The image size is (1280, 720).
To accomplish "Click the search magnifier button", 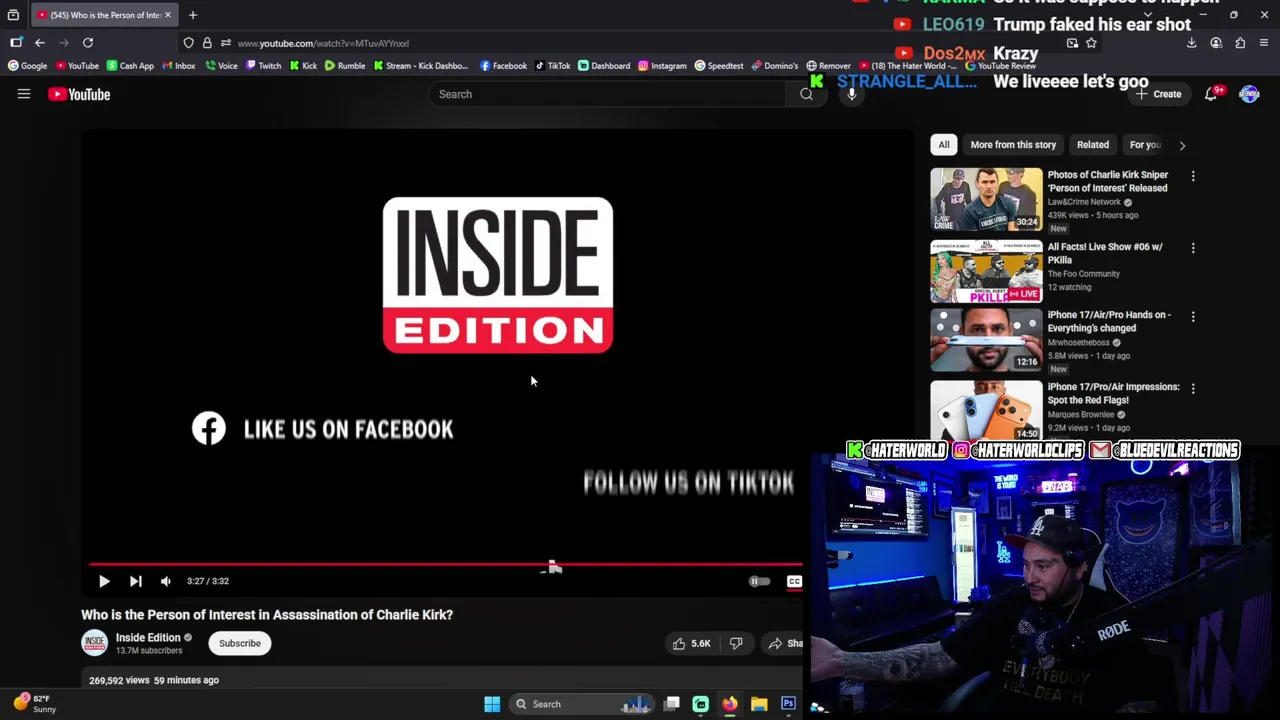I will [x=806, y=94].
